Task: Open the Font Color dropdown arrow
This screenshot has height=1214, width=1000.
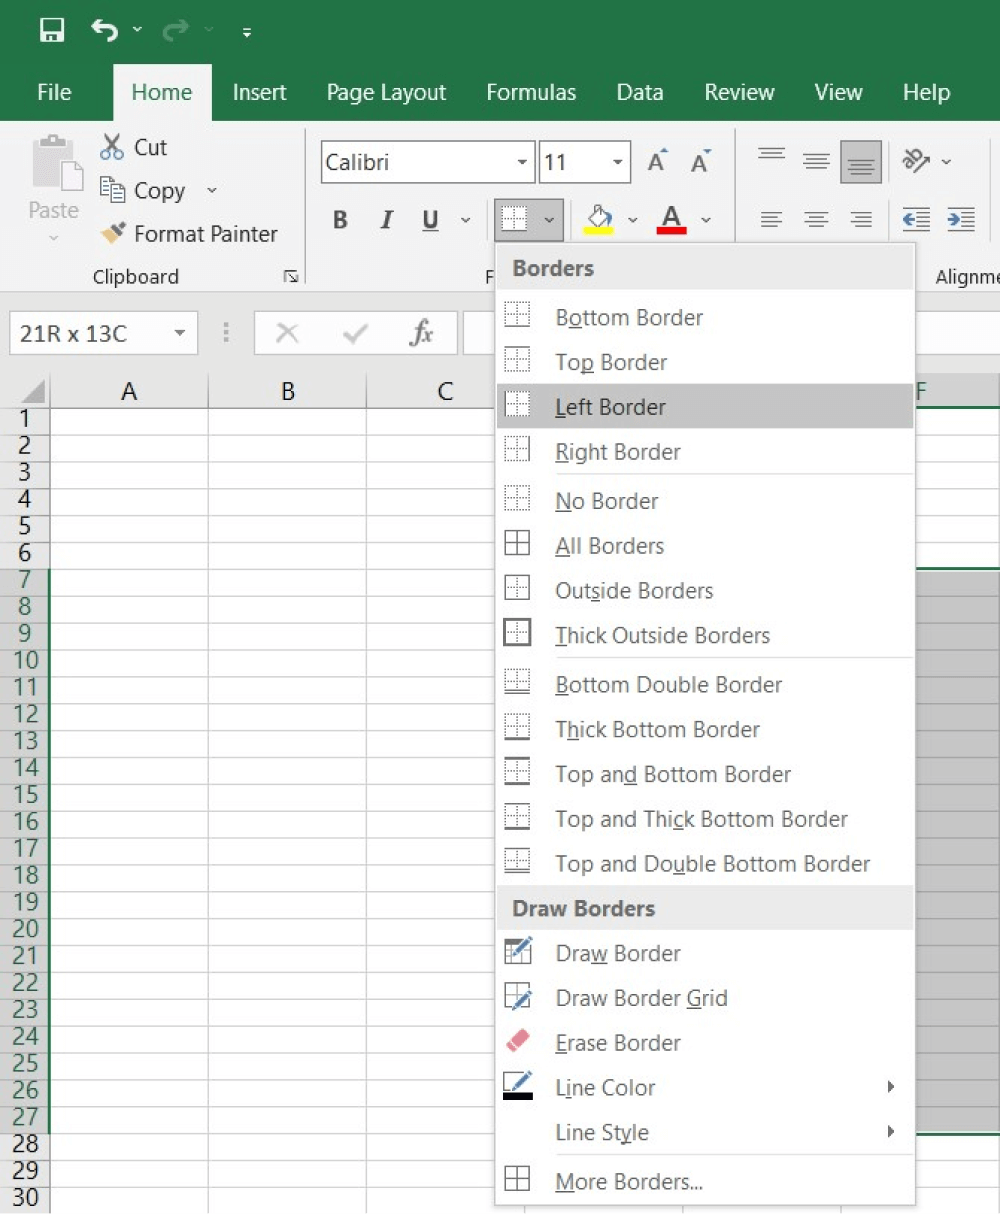Action: (706, 220)
